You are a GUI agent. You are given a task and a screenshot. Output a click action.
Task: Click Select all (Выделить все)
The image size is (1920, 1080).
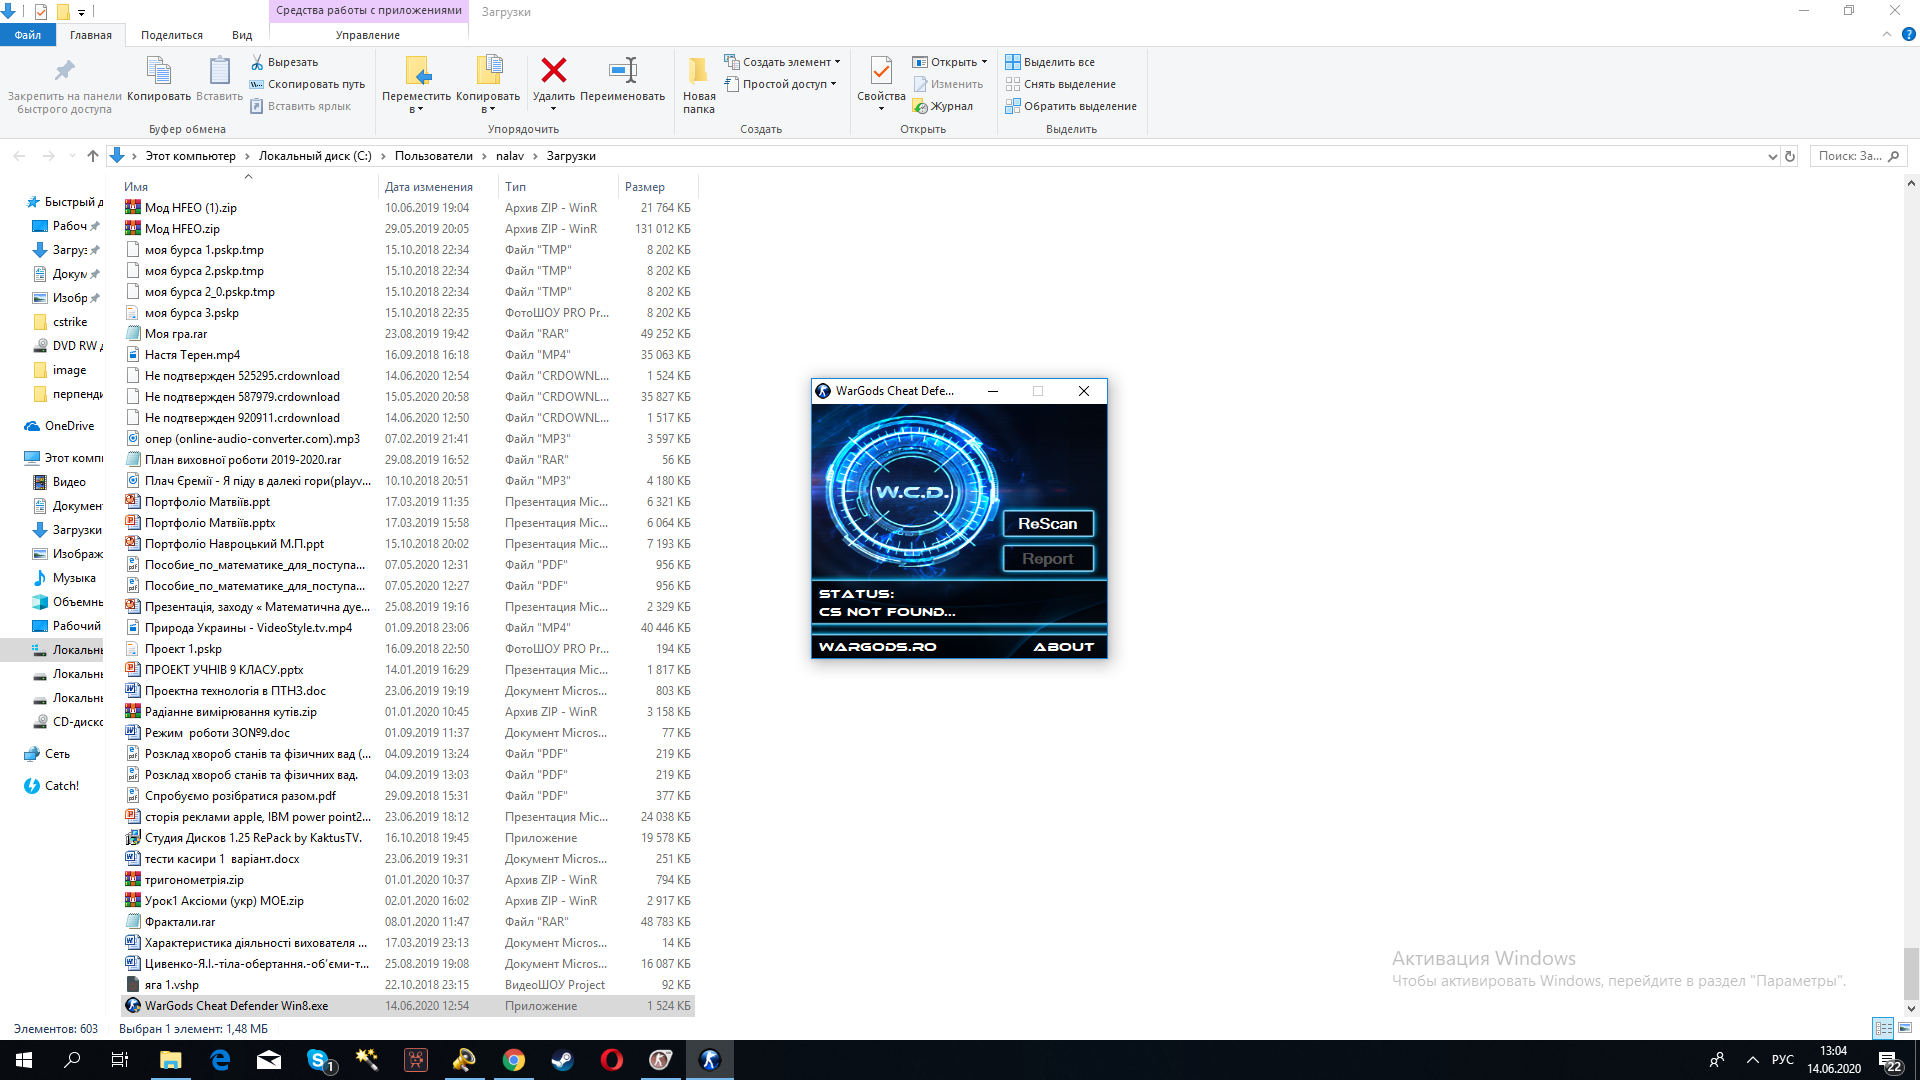[1050, 62]
